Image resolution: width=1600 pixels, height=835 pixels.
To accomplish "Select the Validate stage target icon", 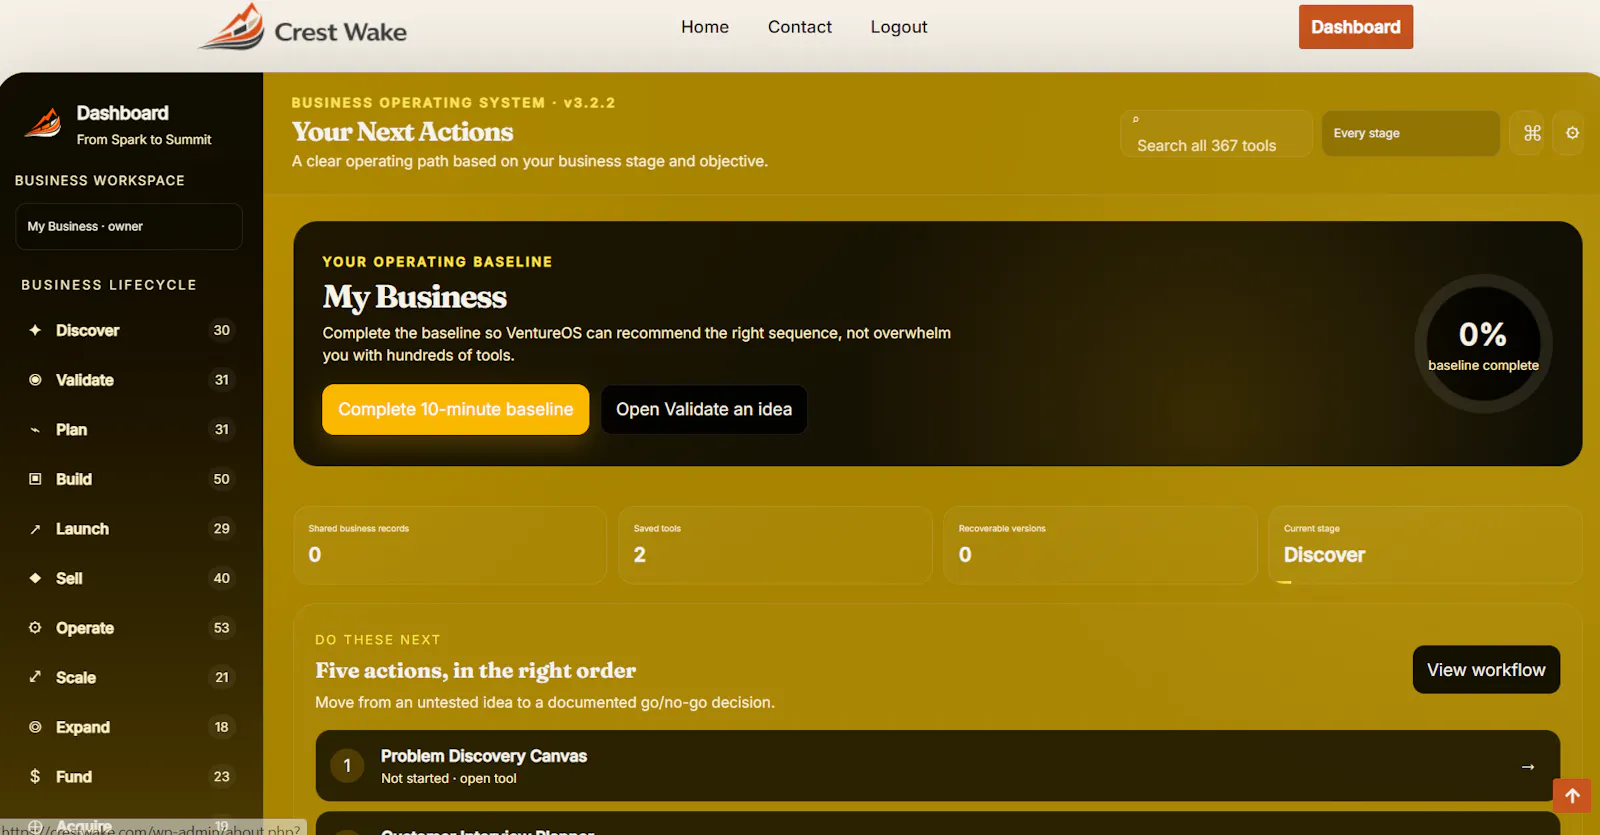I will point(35,380).
